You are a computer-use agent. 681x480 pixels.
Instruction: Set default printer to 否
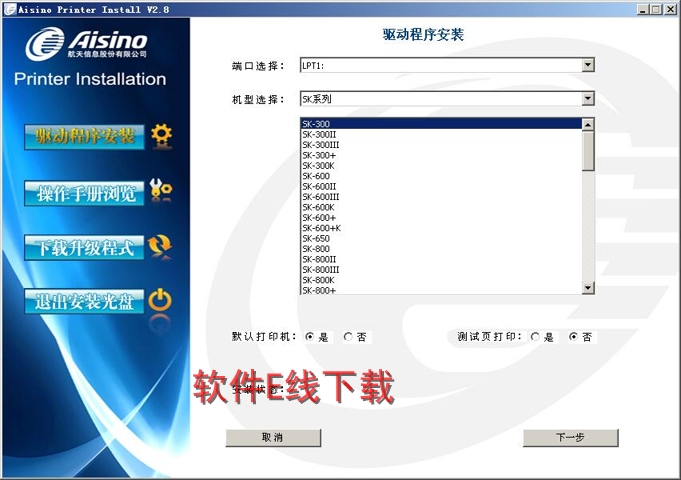click(348, 337)
